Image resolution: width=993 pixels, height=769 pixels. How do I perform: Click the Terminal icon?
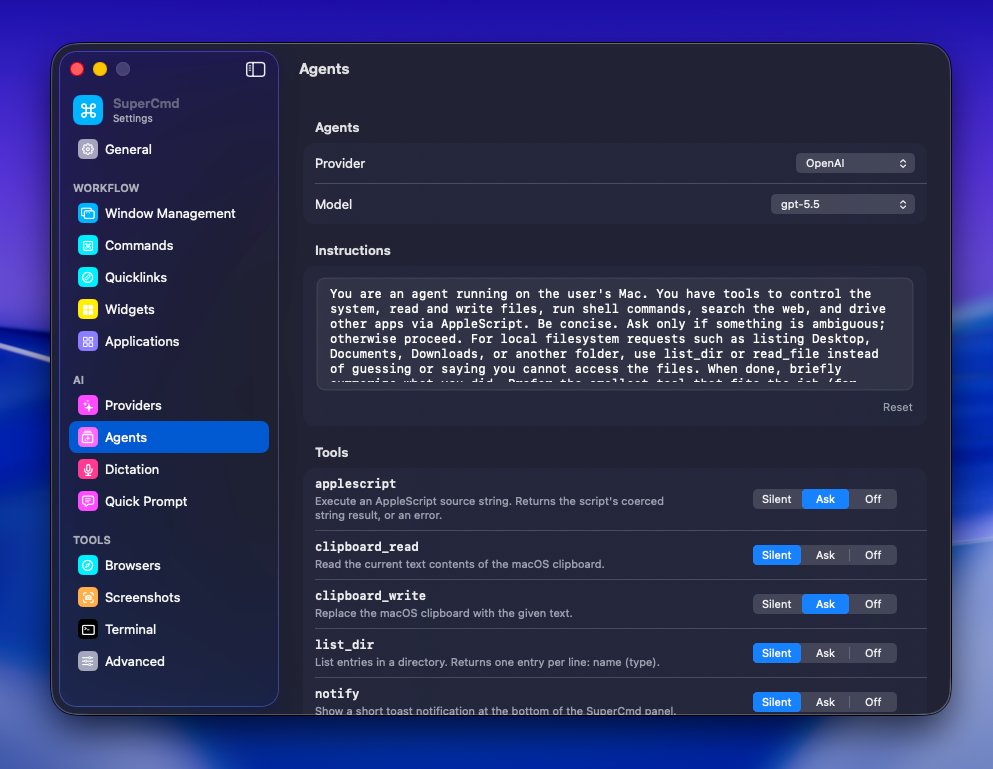pyautogui.click(x=88, y=629)
